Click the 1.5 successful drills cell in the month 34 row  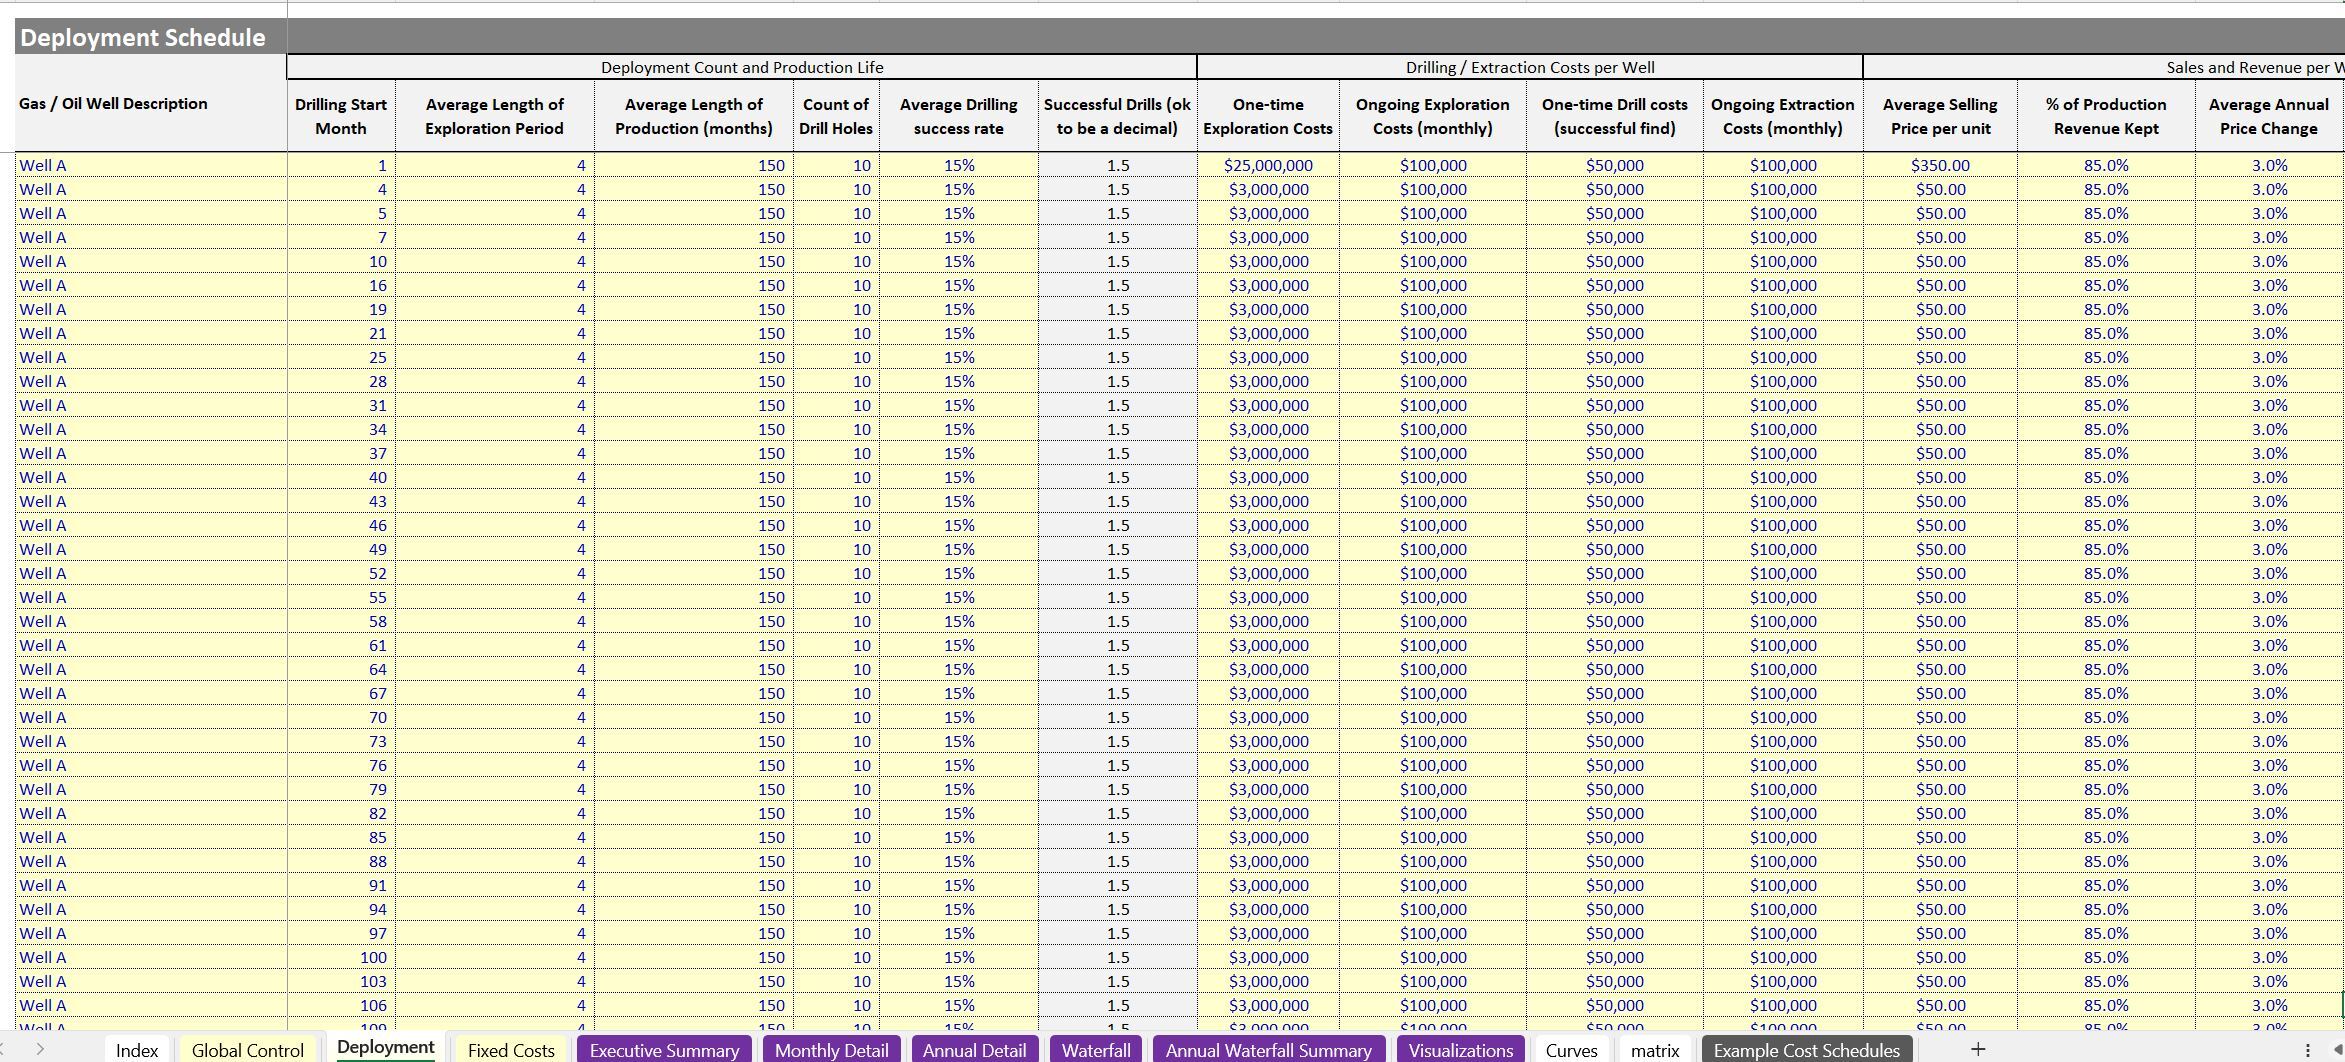(x=1117, y=429)
